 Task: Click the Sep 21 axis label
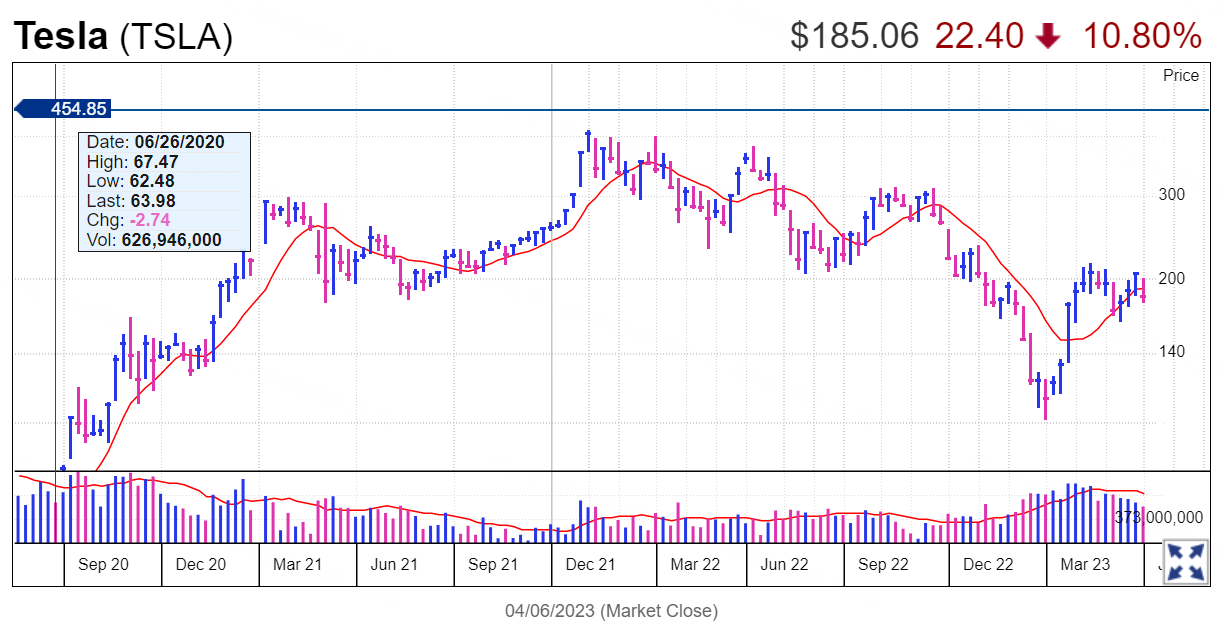click(493, 564)
